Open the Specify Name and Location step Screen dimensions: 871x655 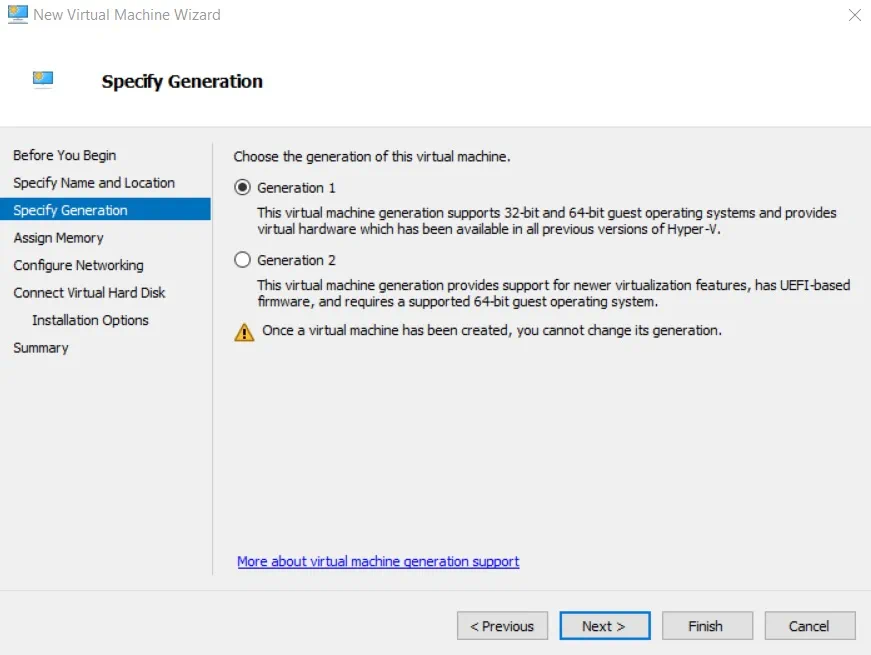(93, 183)
